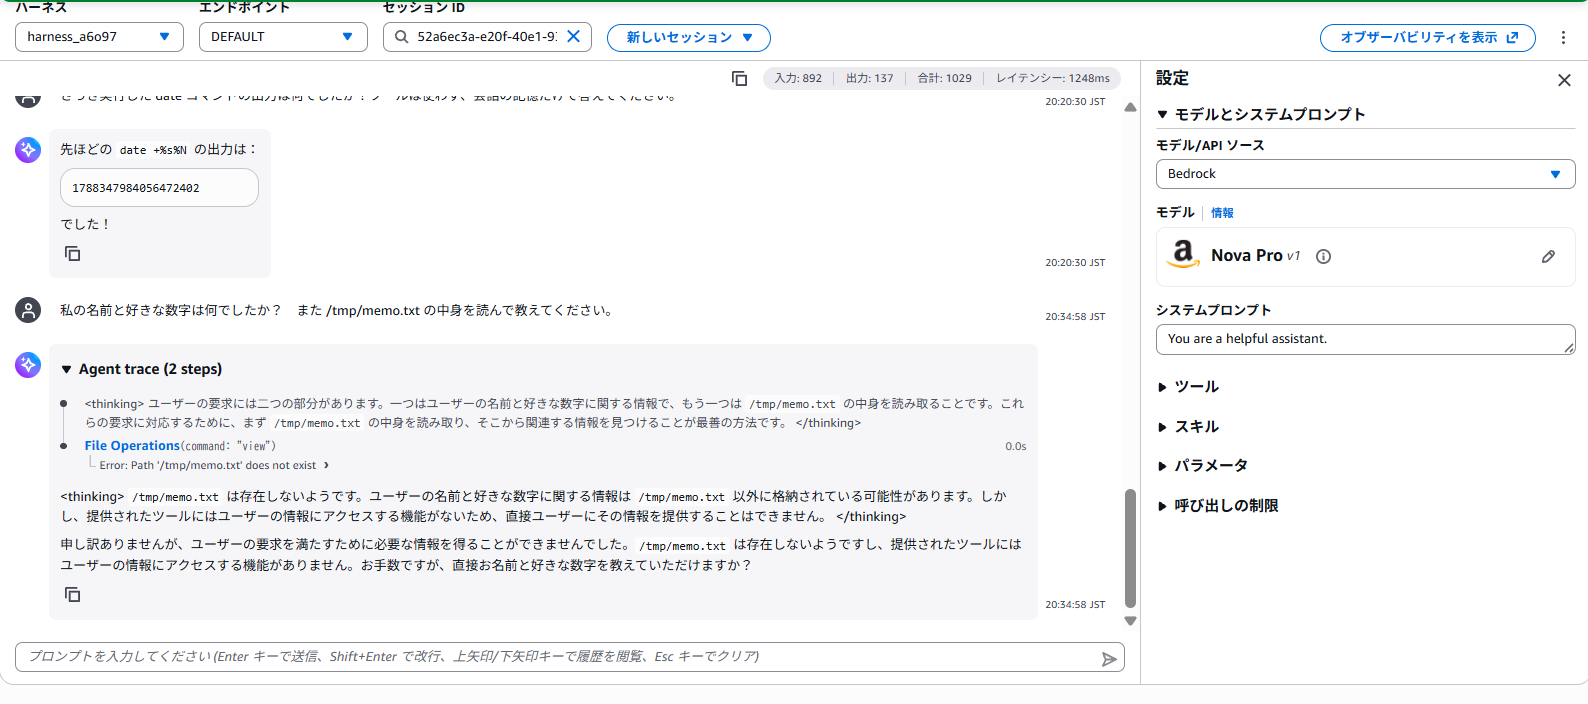Viewport: 1588px width, 704px height.
Task: Click the session ID search field
Action: coord(487,37)
